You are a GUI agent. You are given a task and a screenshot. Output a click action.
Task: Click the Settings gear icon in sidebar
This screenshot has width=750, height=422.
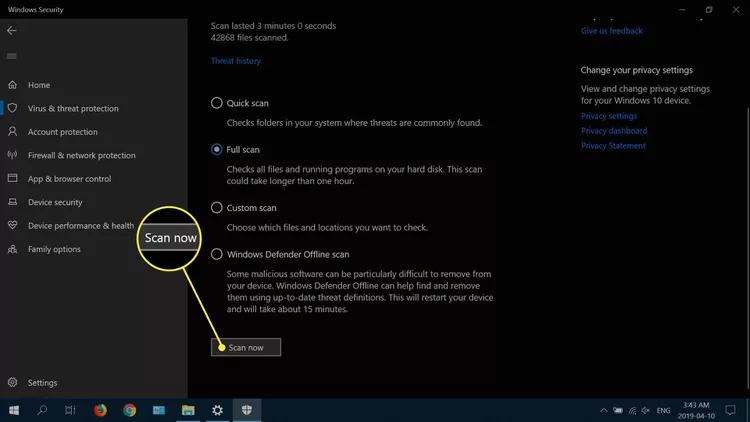pyautogui.click(x=12, y=382)
